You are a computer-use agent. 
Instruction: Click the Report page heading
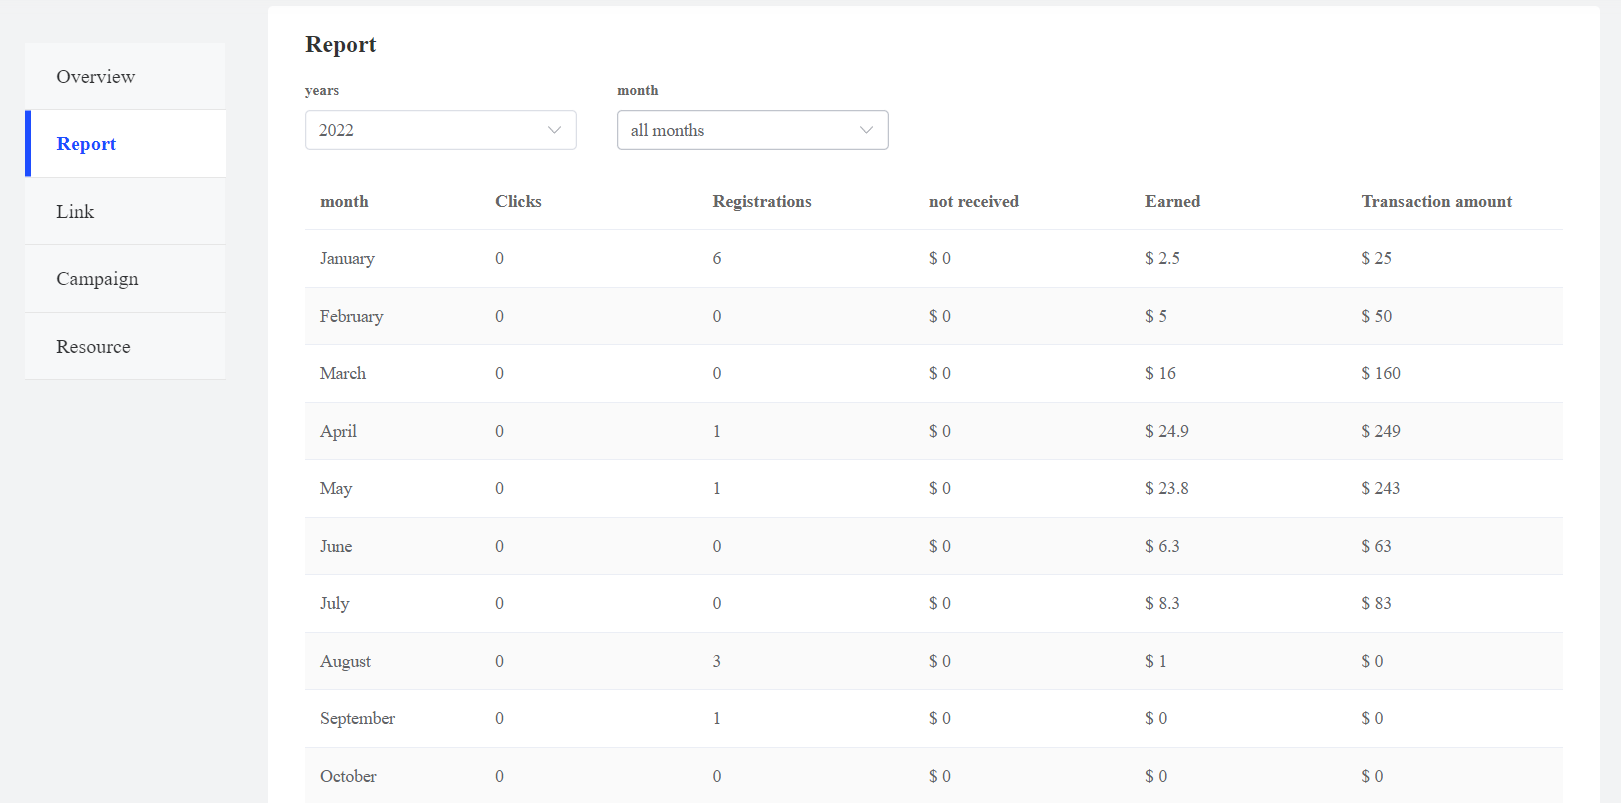tap(340, 44)
